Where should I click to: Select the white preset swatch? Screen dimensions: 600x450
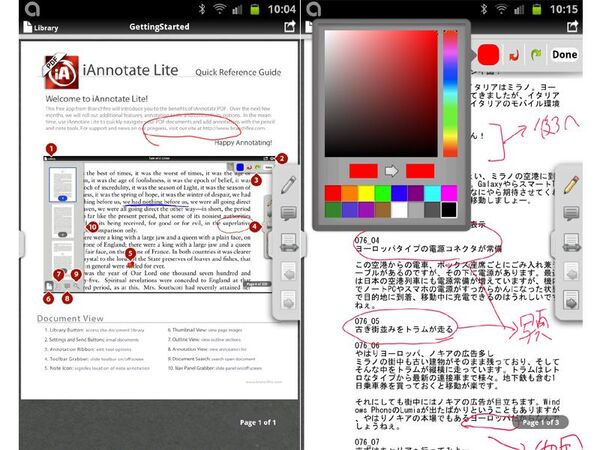pos(399,210)
